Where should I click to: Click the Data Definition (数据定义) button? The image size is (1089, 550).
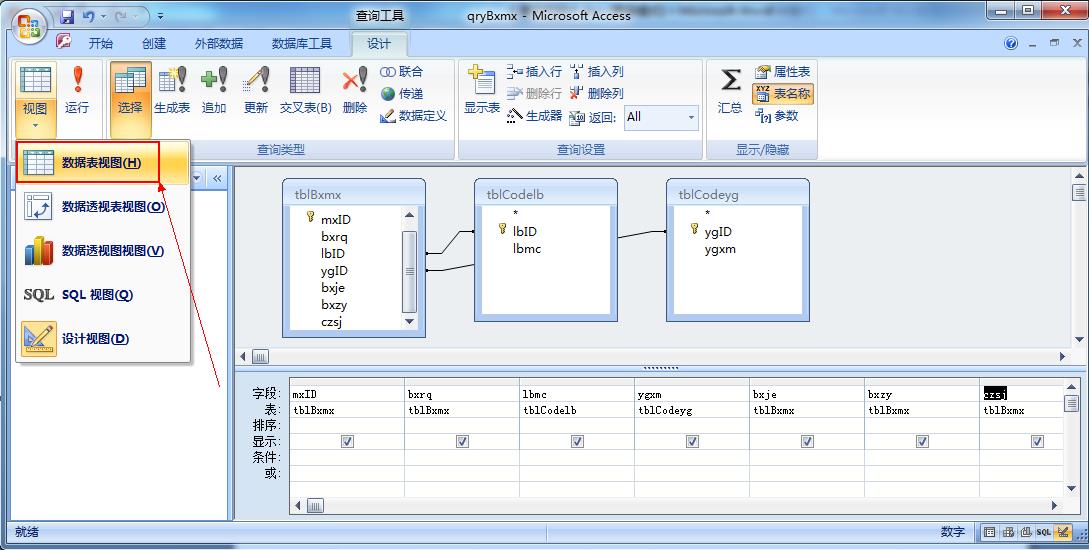tap(413, 116)
